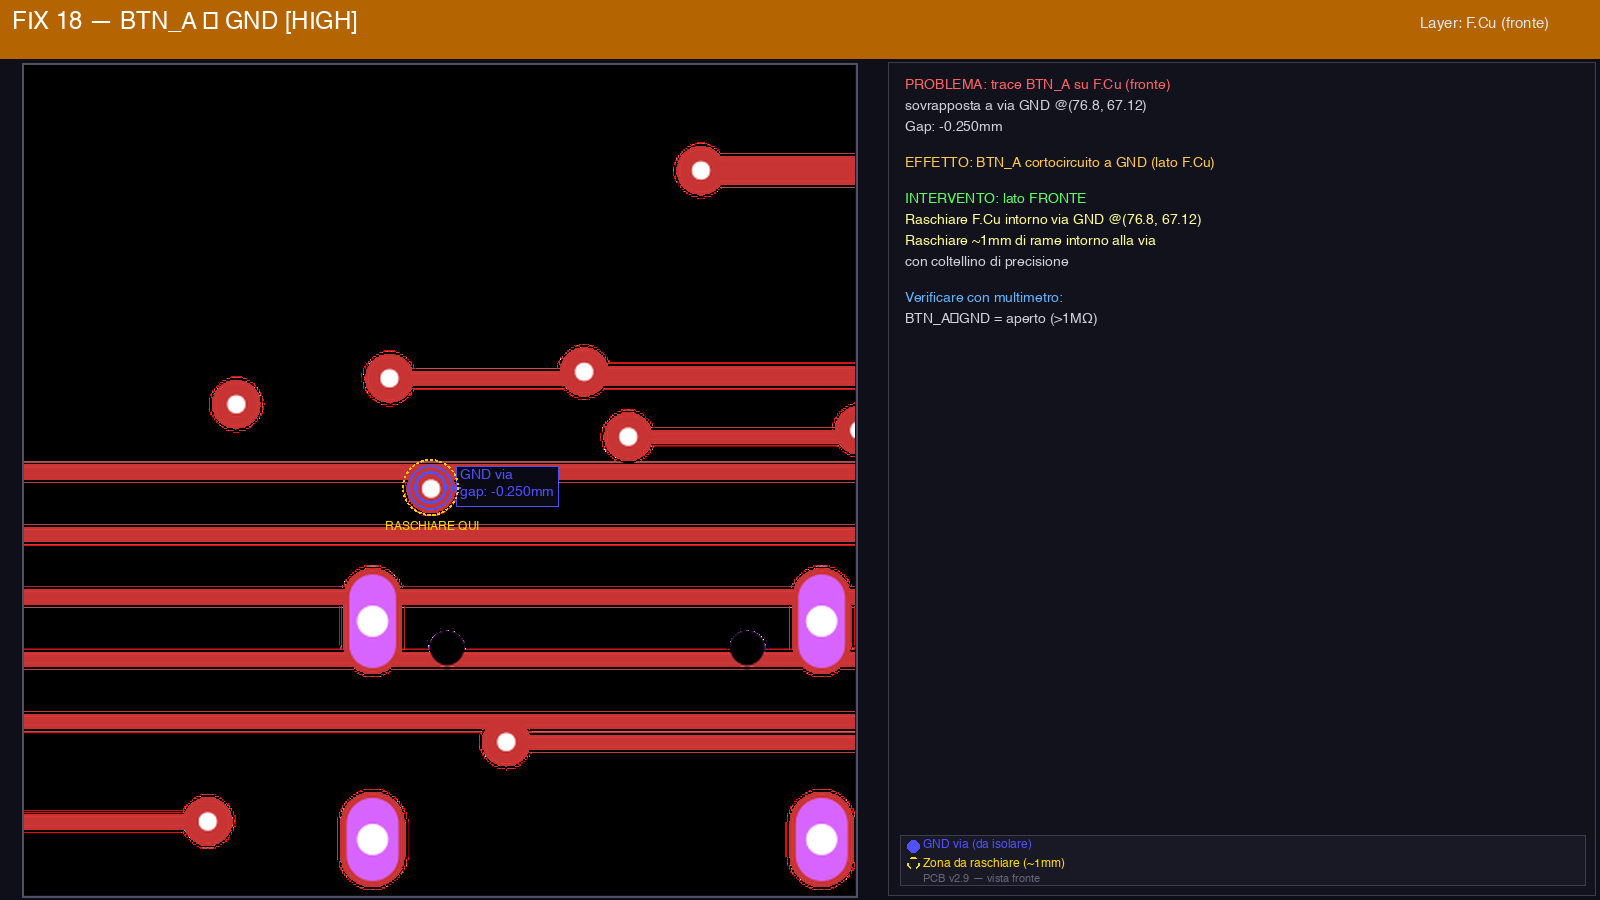Click the 'Verificare con multimetro:' text
This screenshot has height=900, width=1600.
[x=983, y=298]
